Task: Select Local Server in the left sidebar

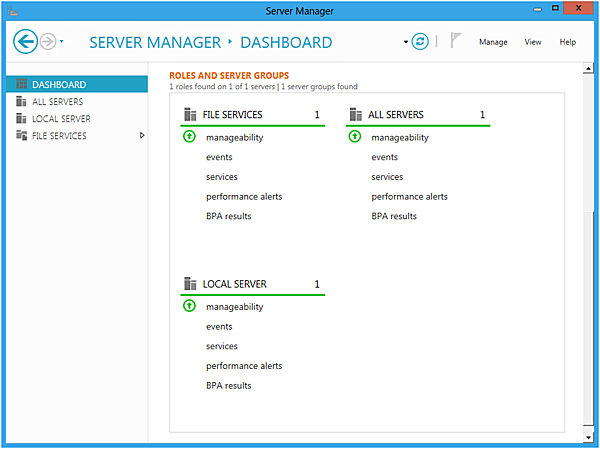Action: tap(61, 119)
